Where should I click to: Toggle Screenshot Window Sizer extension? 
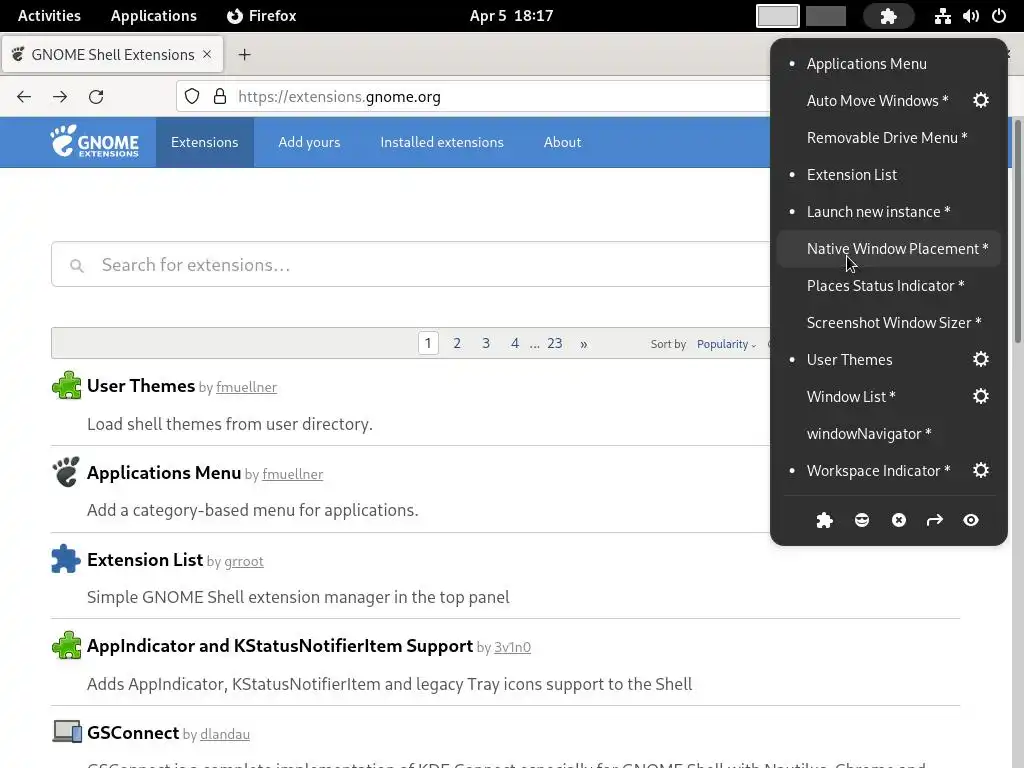pos(889,323)
